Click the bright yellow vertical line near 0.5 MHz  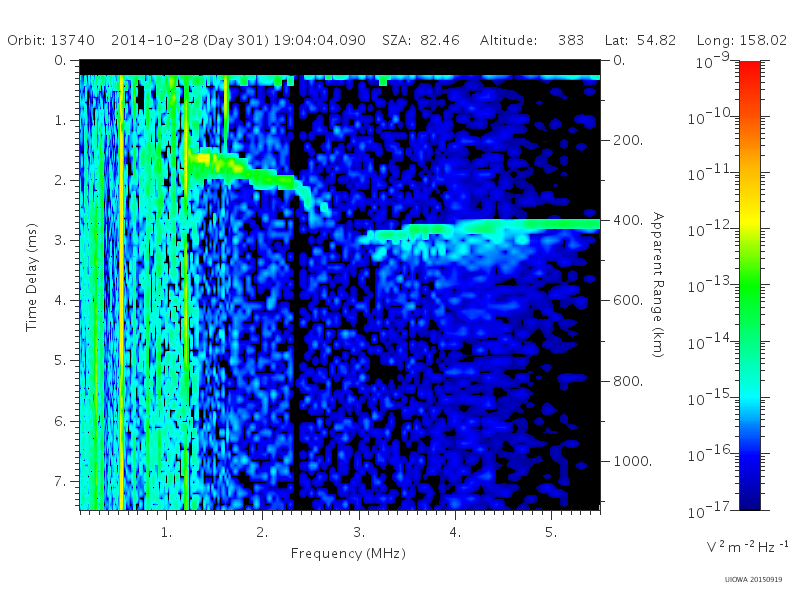(x=121, y=291)
